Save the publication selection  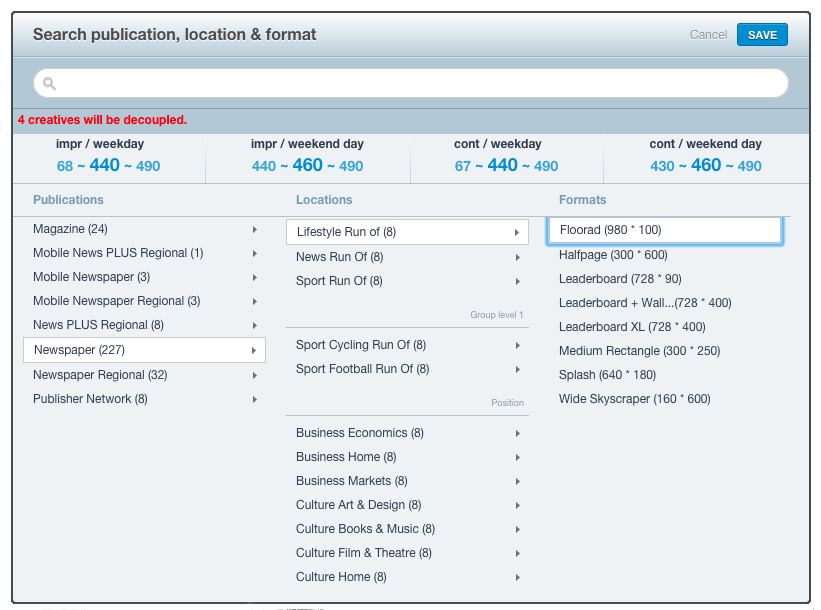762,35
